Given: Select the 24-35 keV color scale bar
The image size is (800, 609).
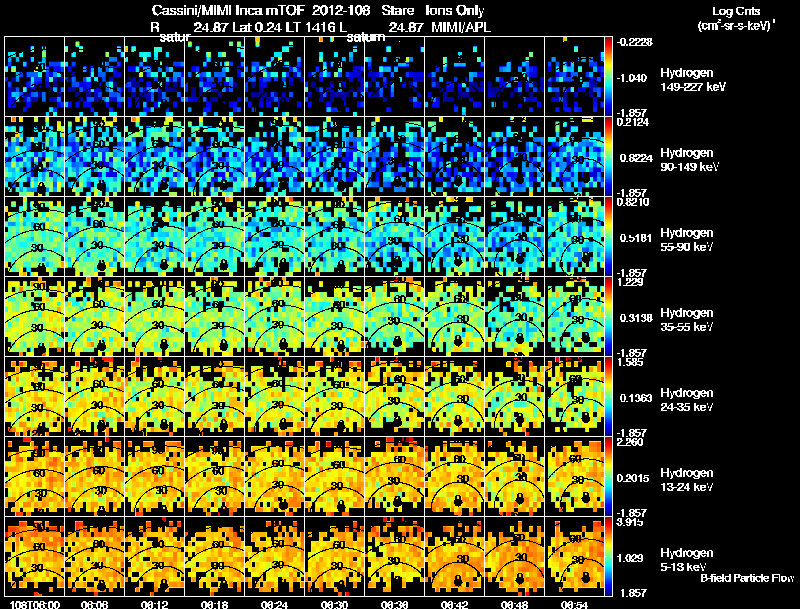Looking at the screenshot, I should [x=608, y=396].
